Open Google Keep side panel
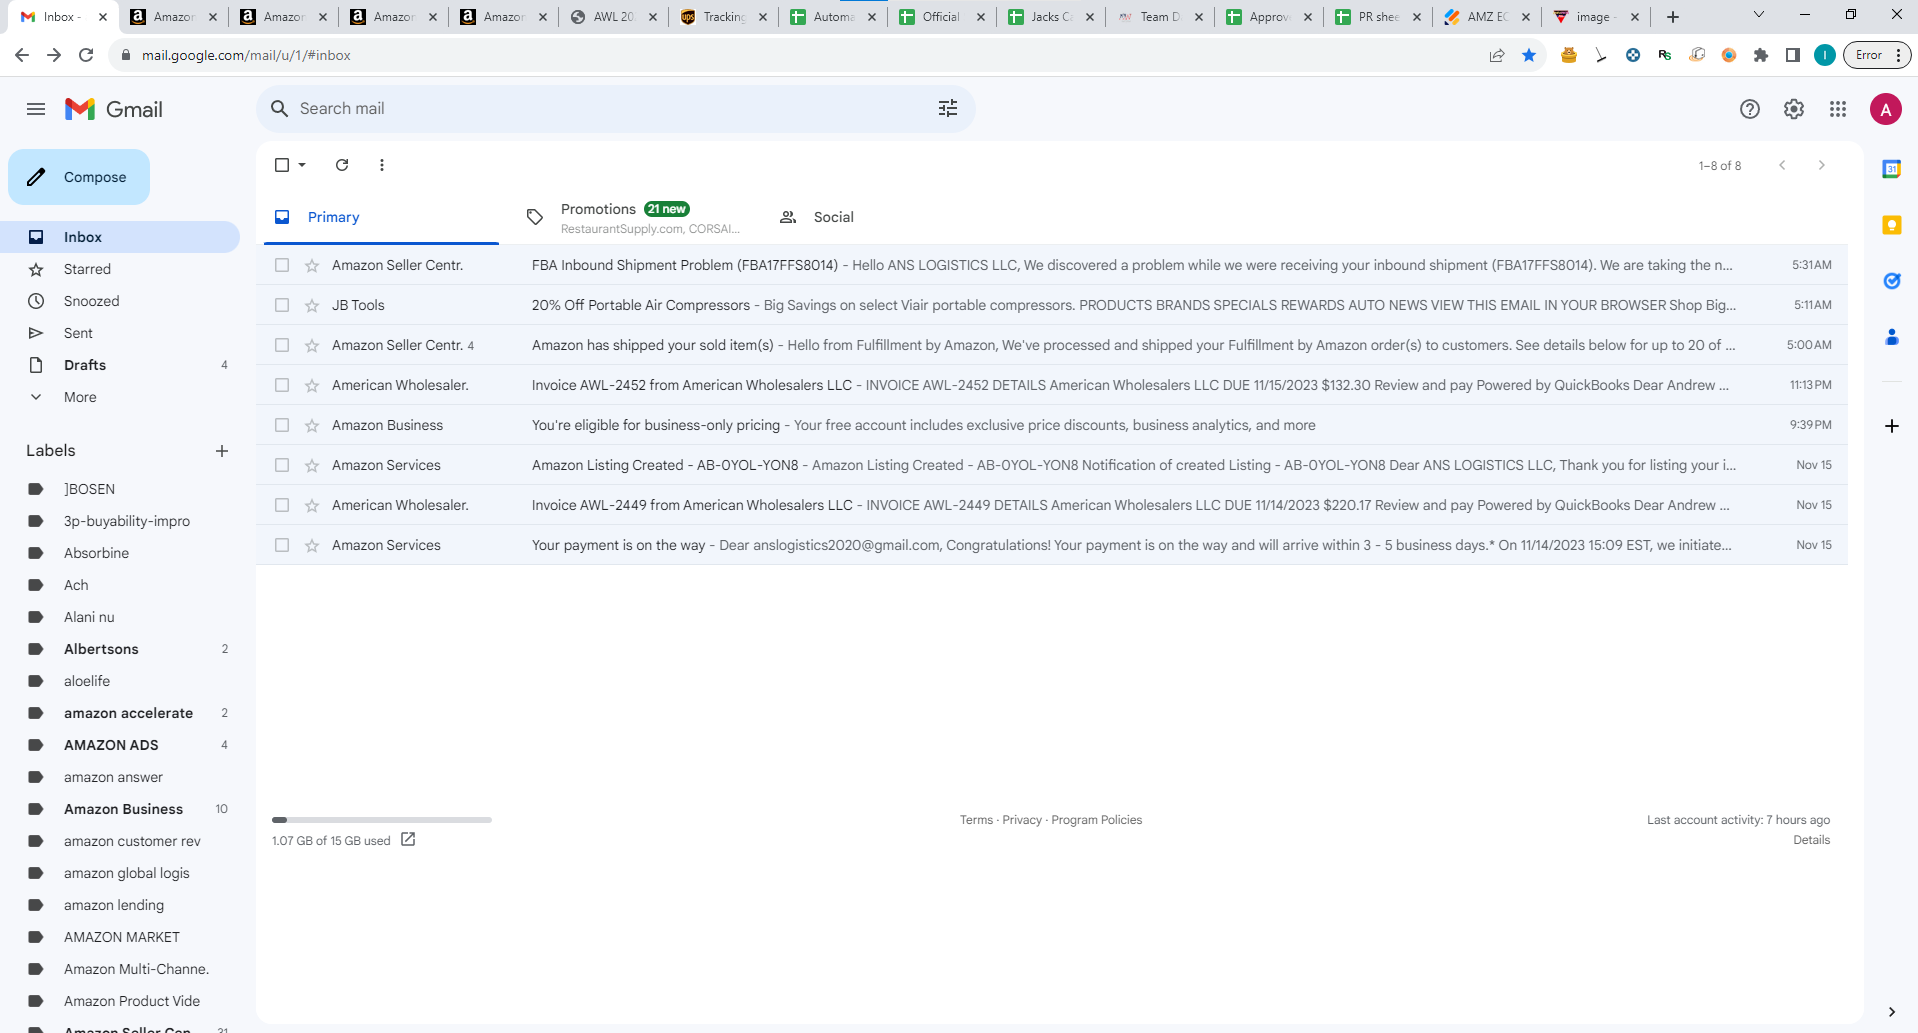Viewport: 1918px width, 1033px height. pyautogui.click(x=1891, y=225)
